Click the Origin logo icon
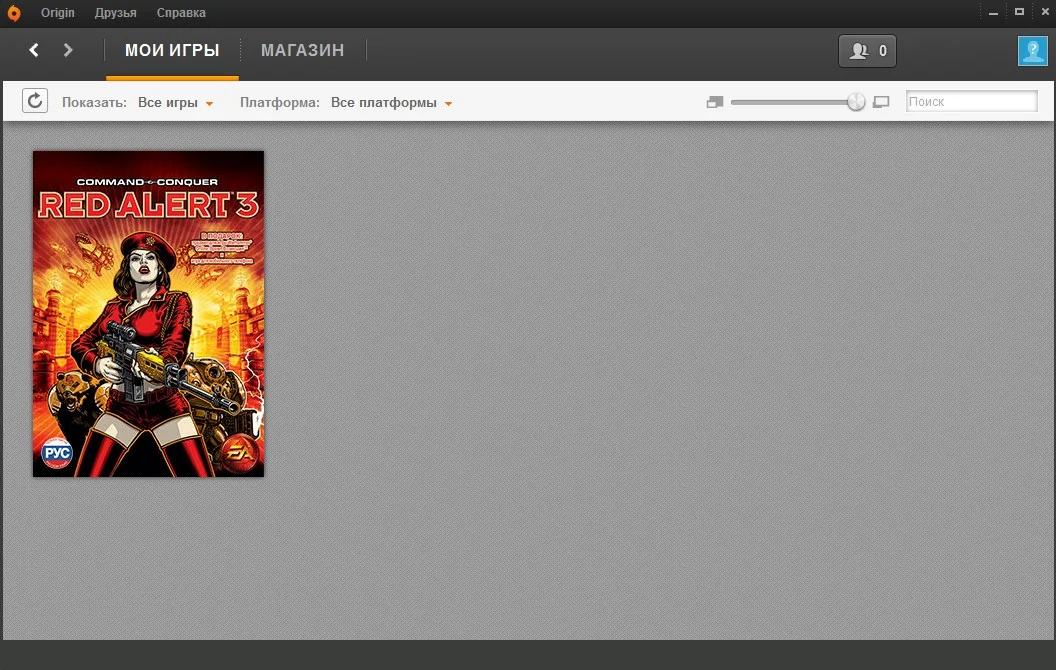Viewport: 1056px width, 670px height. (13, 13)
